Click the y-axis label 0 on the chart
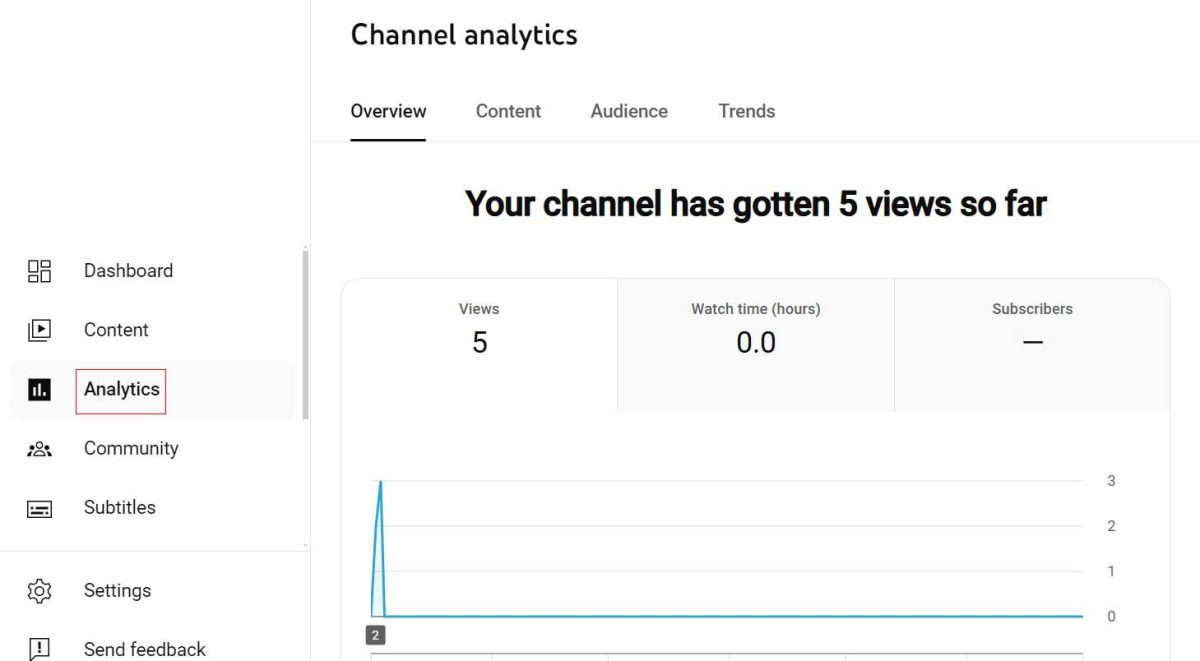 [x=1111, y=617]
